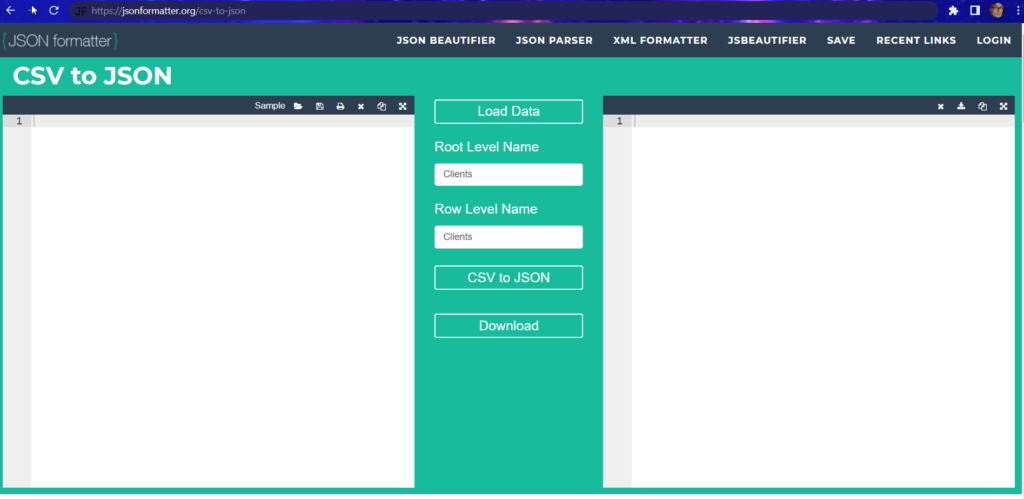
Task: Open the browser Extensions puzzle icon
Action: [953, 10]
